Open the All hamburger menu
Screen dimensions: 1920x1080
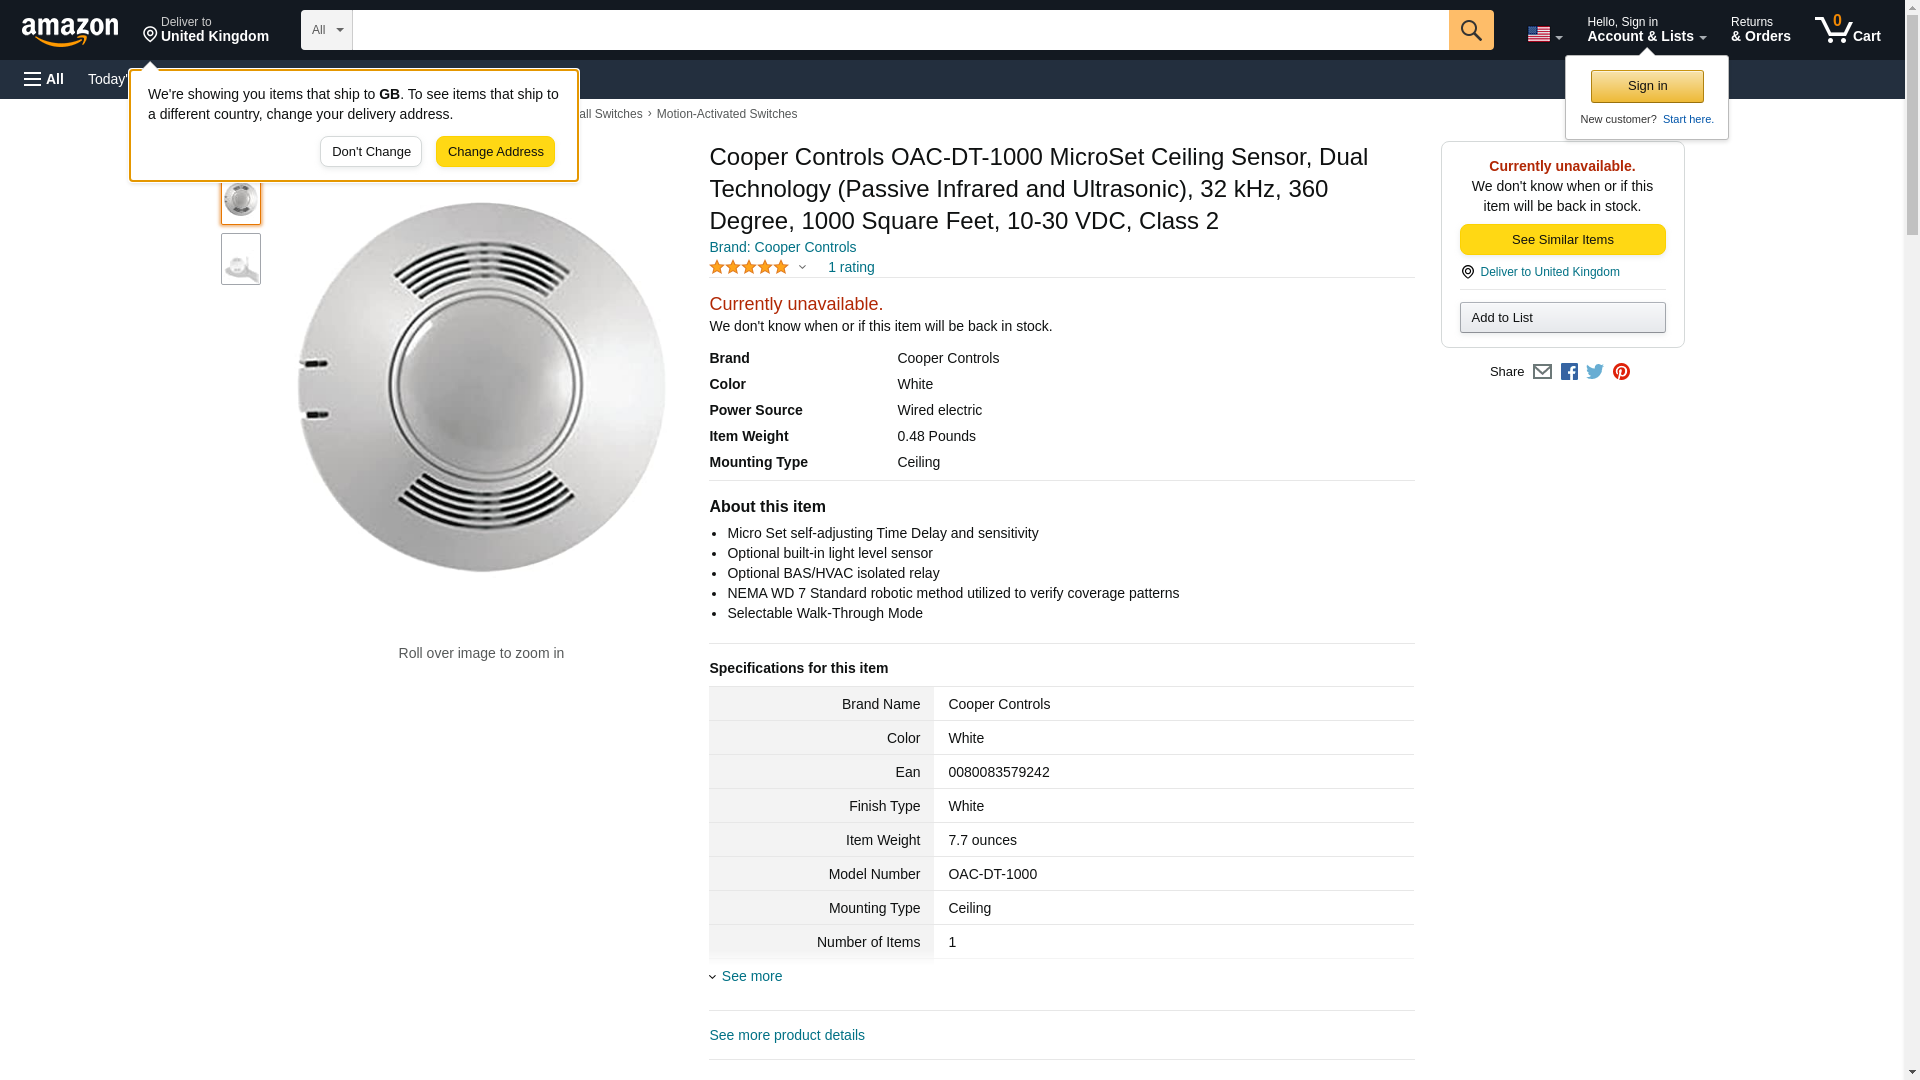coord(44,79)
